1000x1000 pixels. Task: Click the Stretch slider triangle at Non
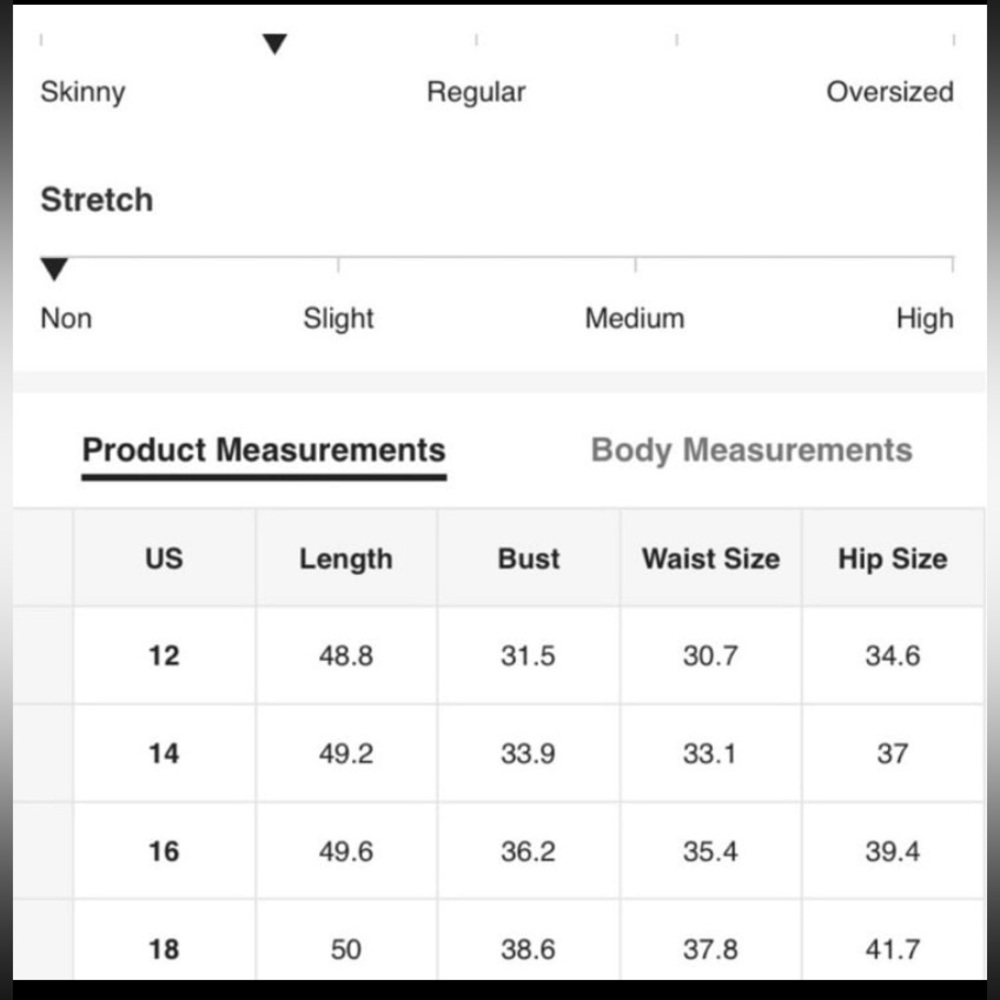pyautogui.click(x=54, y=268)
